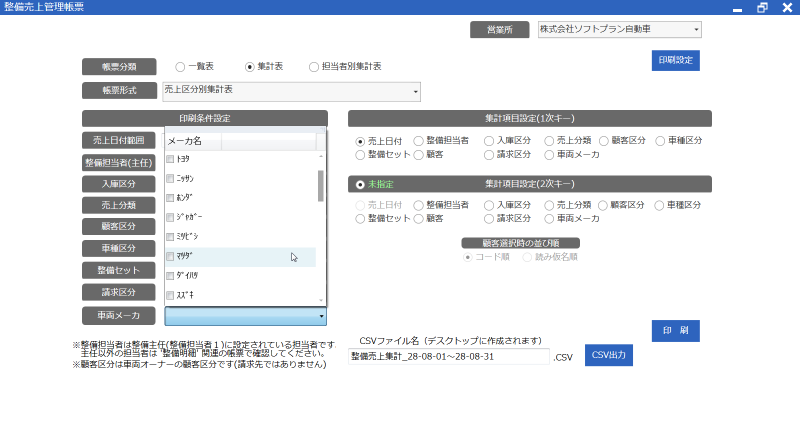This screenshot has width=800, height=430.
Task: Collapse the 車両メーカ combo box arrow
Action: (x=321, y=317)
